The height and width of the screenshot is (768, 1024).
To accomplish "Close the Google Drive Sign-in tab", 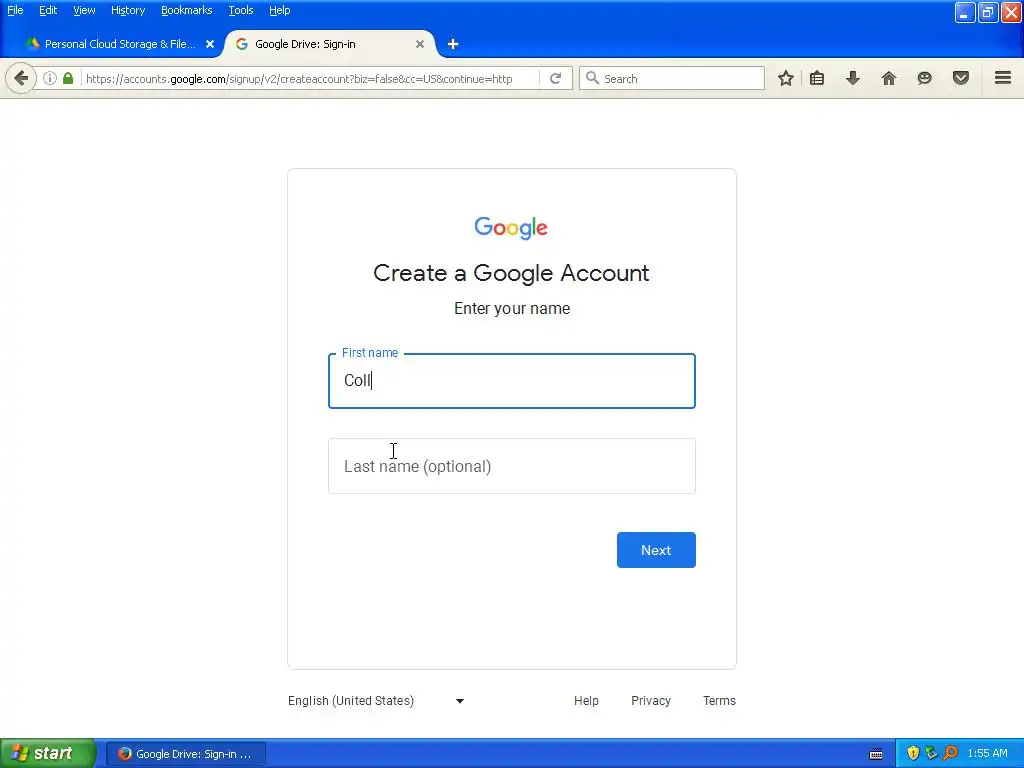I will pos(420,44).
